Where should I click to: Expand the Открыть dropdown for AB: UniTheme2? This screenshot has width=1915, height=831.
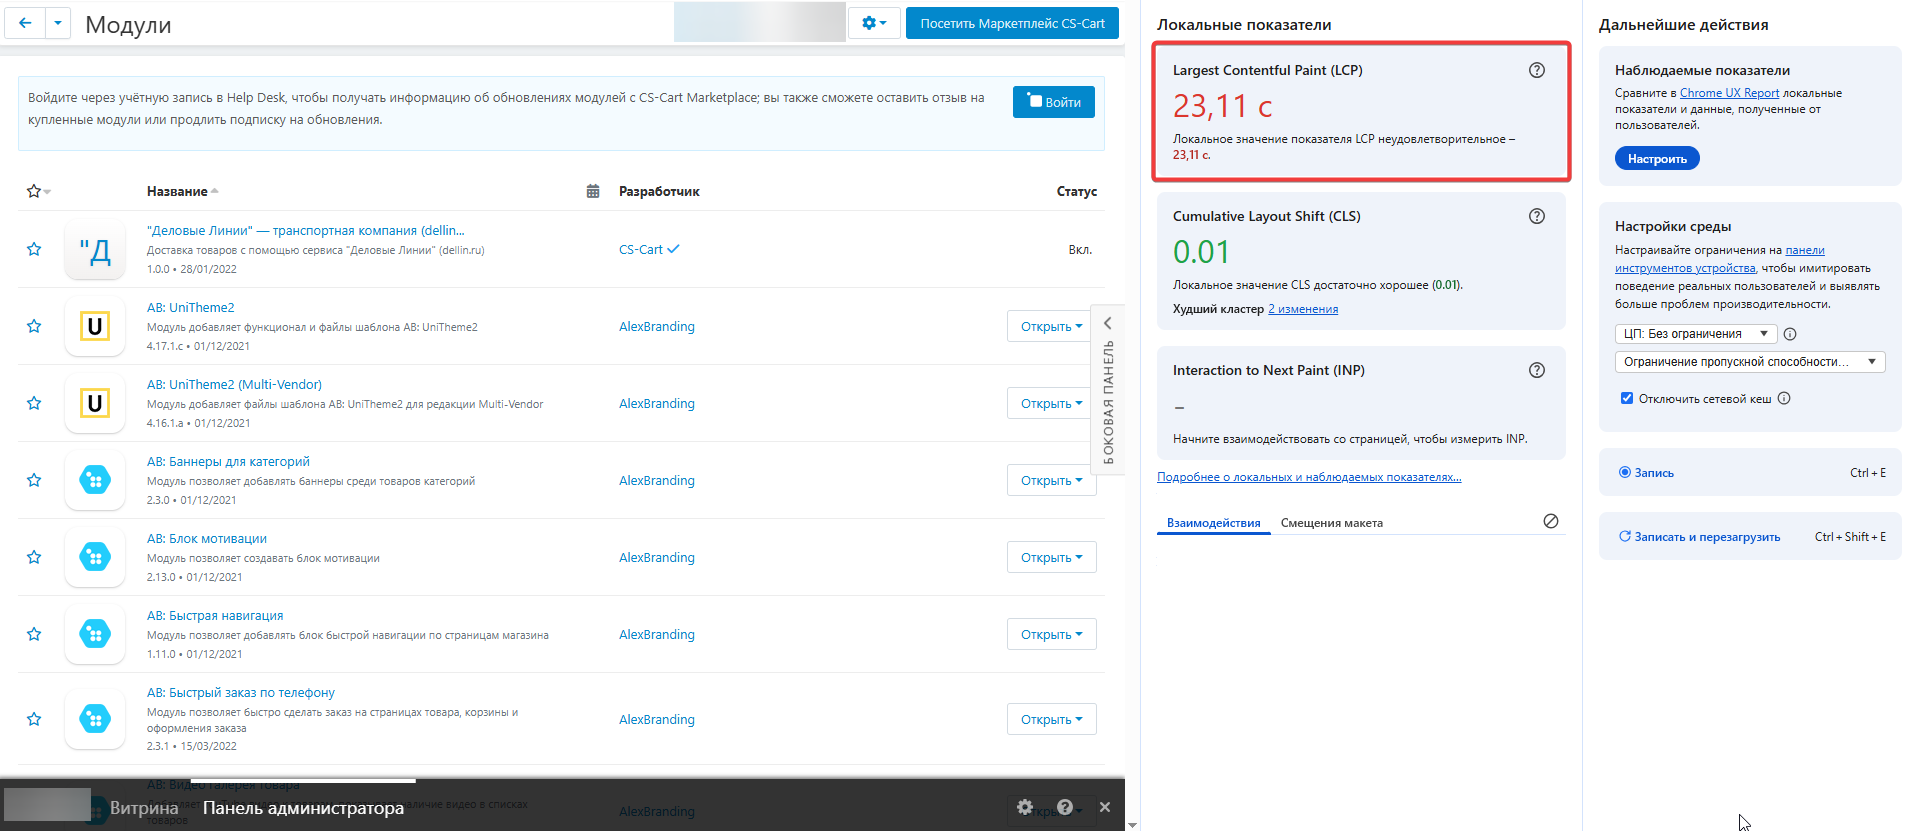point(1051,327)
